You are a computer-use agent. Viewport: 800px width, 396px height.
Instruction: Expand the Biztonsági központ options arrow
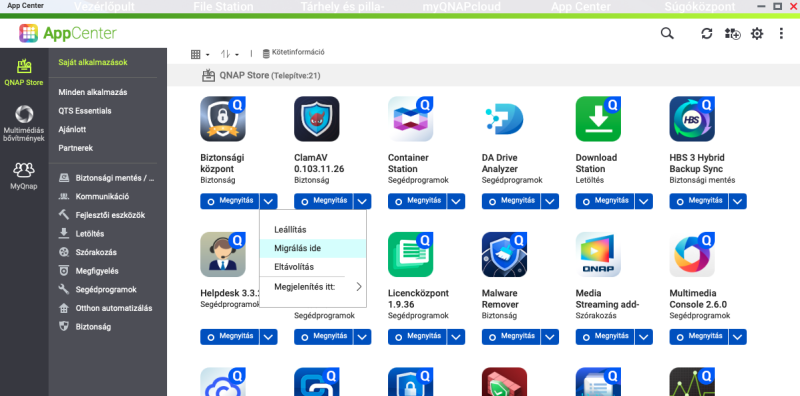click(x=268, y=201)
